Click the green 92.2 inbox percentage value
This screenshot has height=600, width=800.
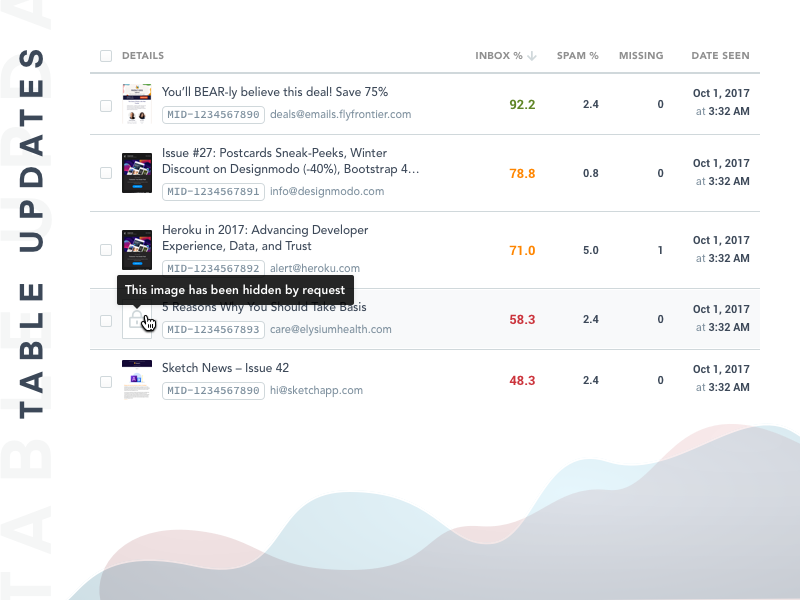tap(522, 104)
